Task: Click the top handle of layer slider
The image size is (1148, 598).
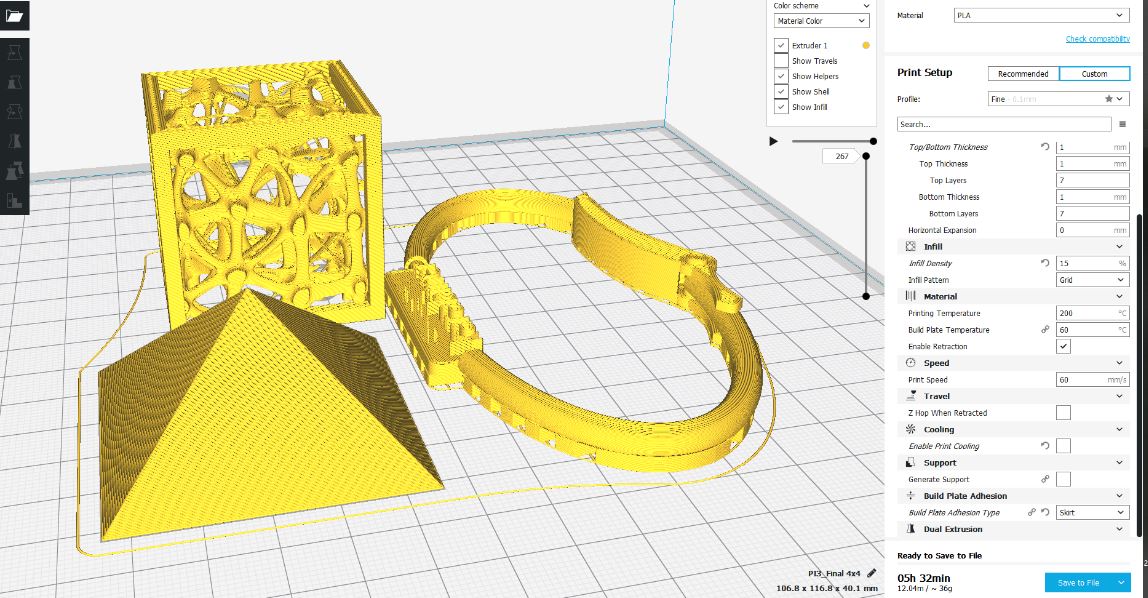Action: pos(866,156)
